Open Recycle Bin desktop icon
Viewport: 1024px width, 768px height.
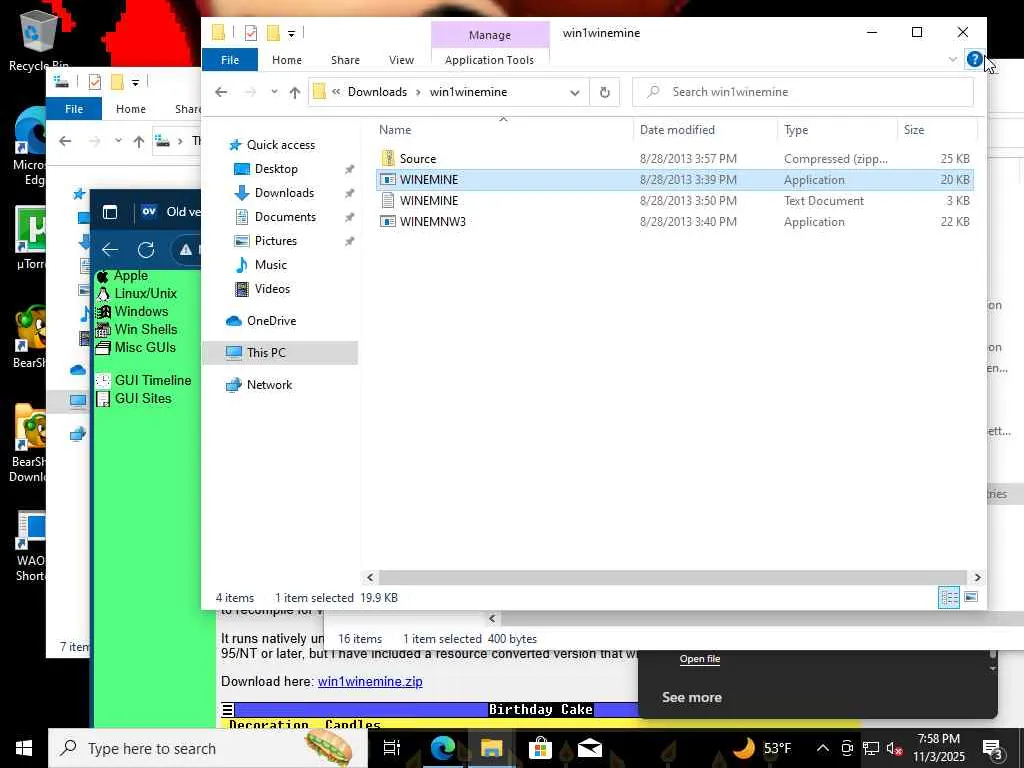(38, 40)
